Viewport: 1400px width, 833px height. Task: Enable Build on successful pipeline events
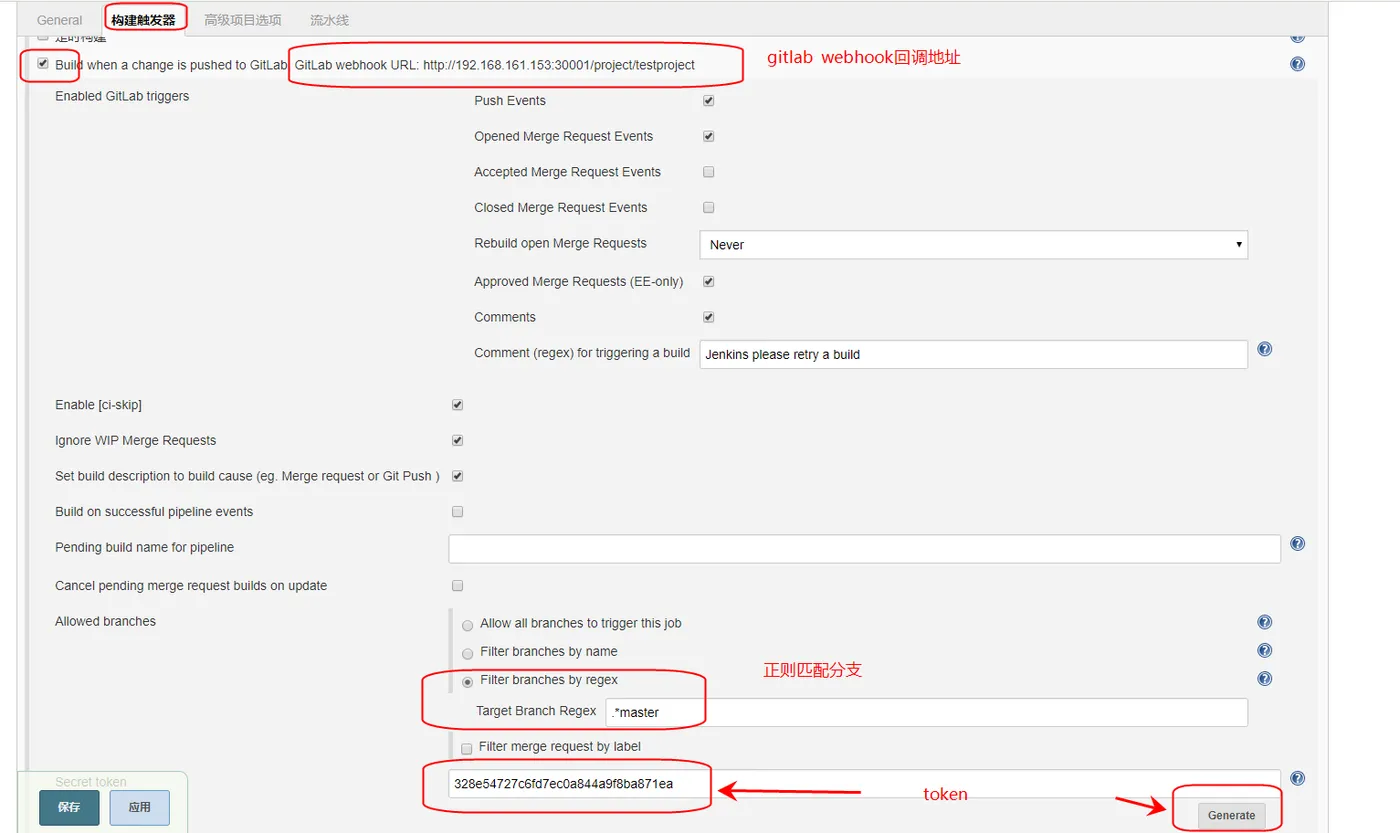458,512
